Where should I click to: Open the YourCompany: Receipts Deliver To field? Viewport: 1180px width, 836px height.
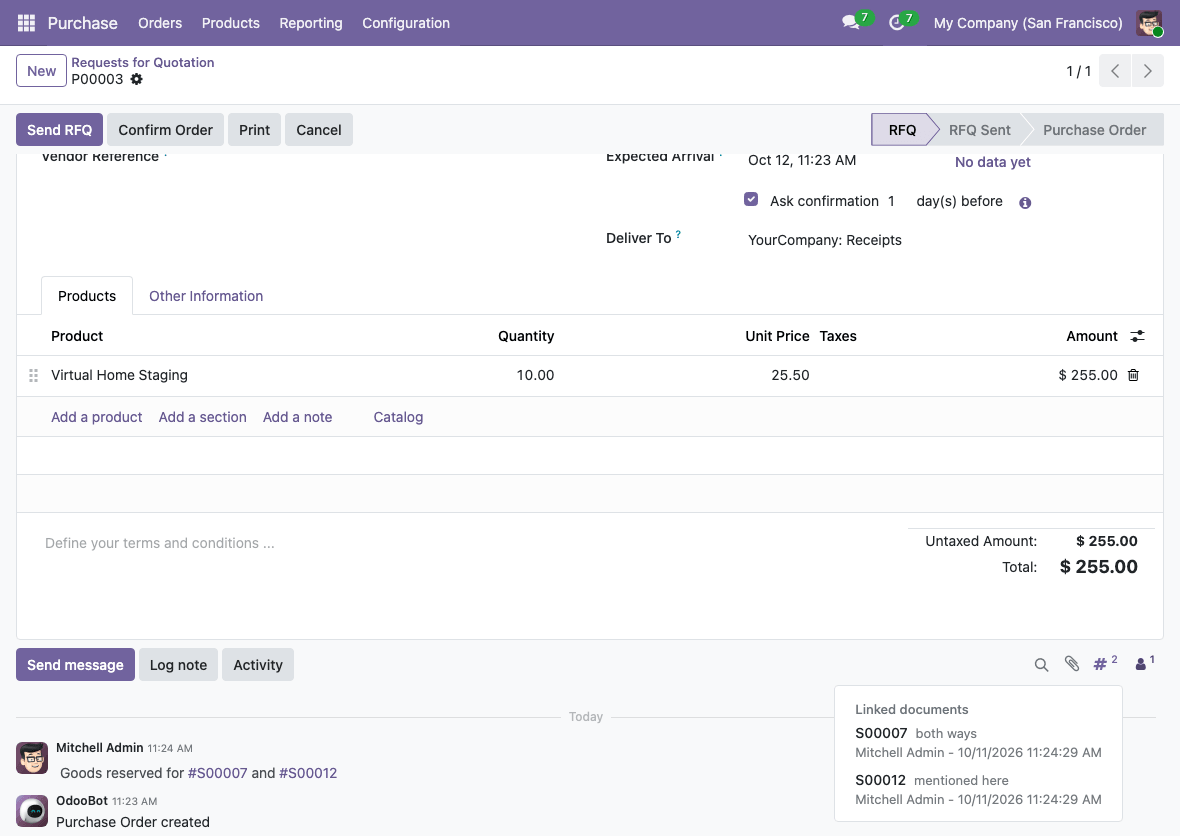(x=825, y=240)
